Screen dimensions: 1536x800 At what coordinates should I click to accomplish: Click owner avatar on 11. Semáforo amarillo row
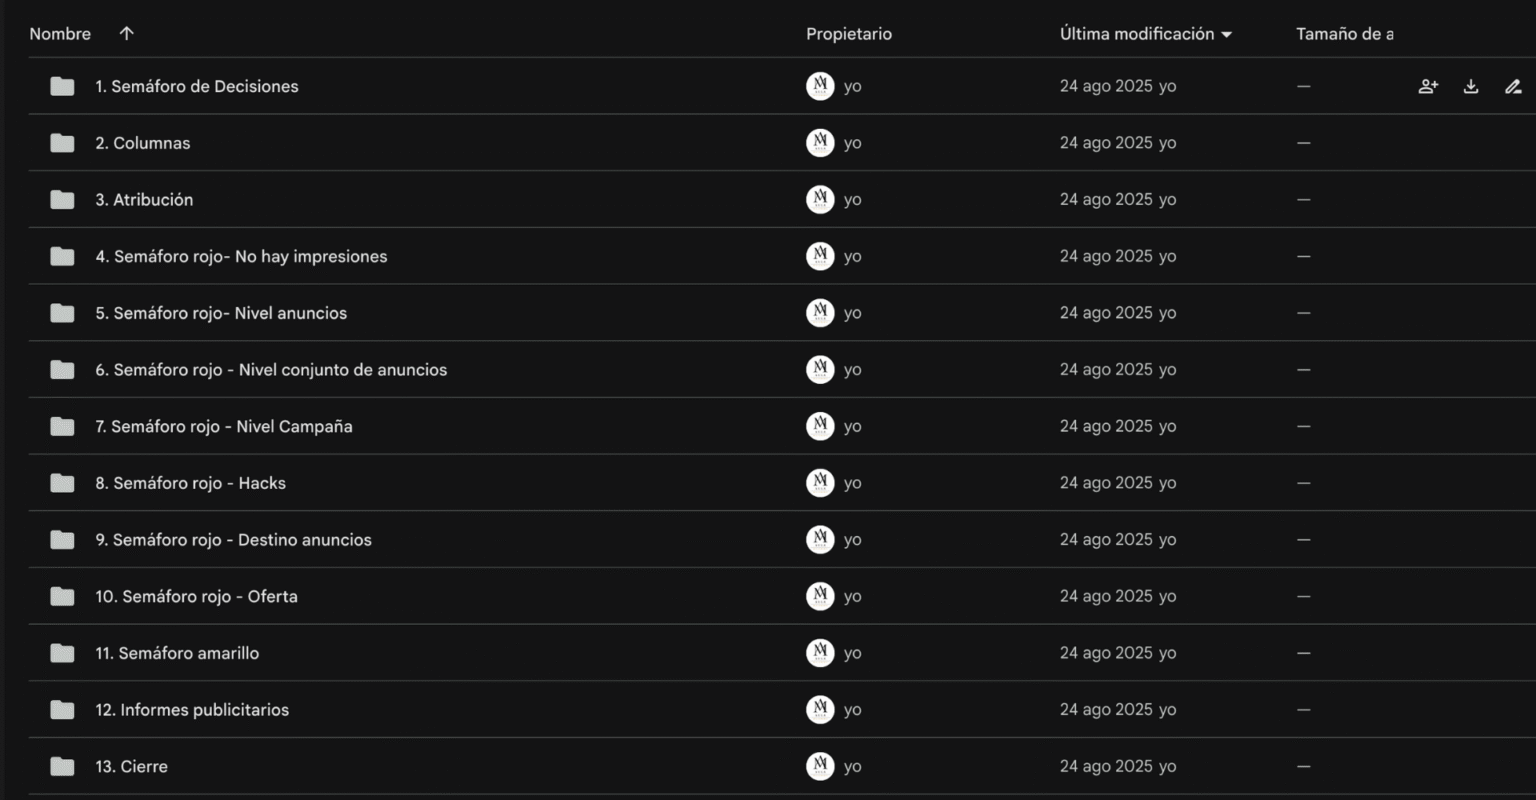820,653
